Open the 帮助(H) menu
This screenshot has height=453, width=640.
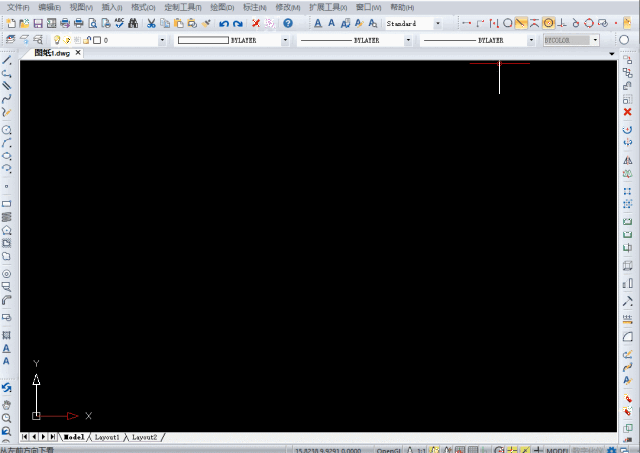[x=402, y=7]
